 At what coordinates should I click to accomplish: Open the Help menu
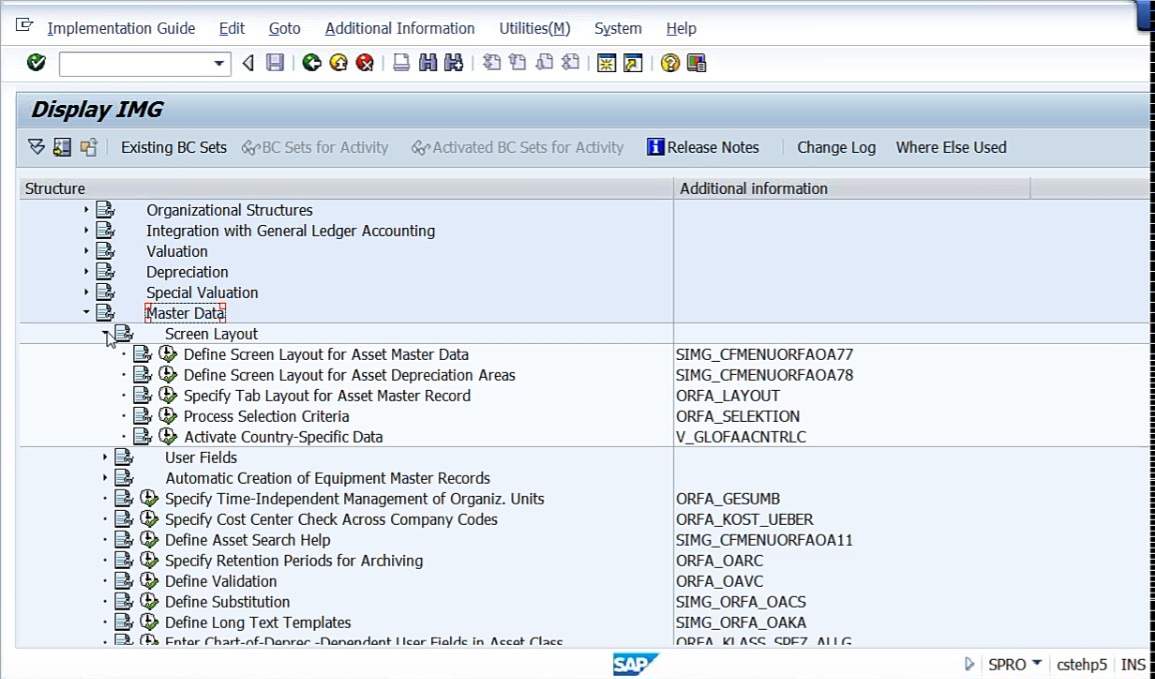pos(681,29)
